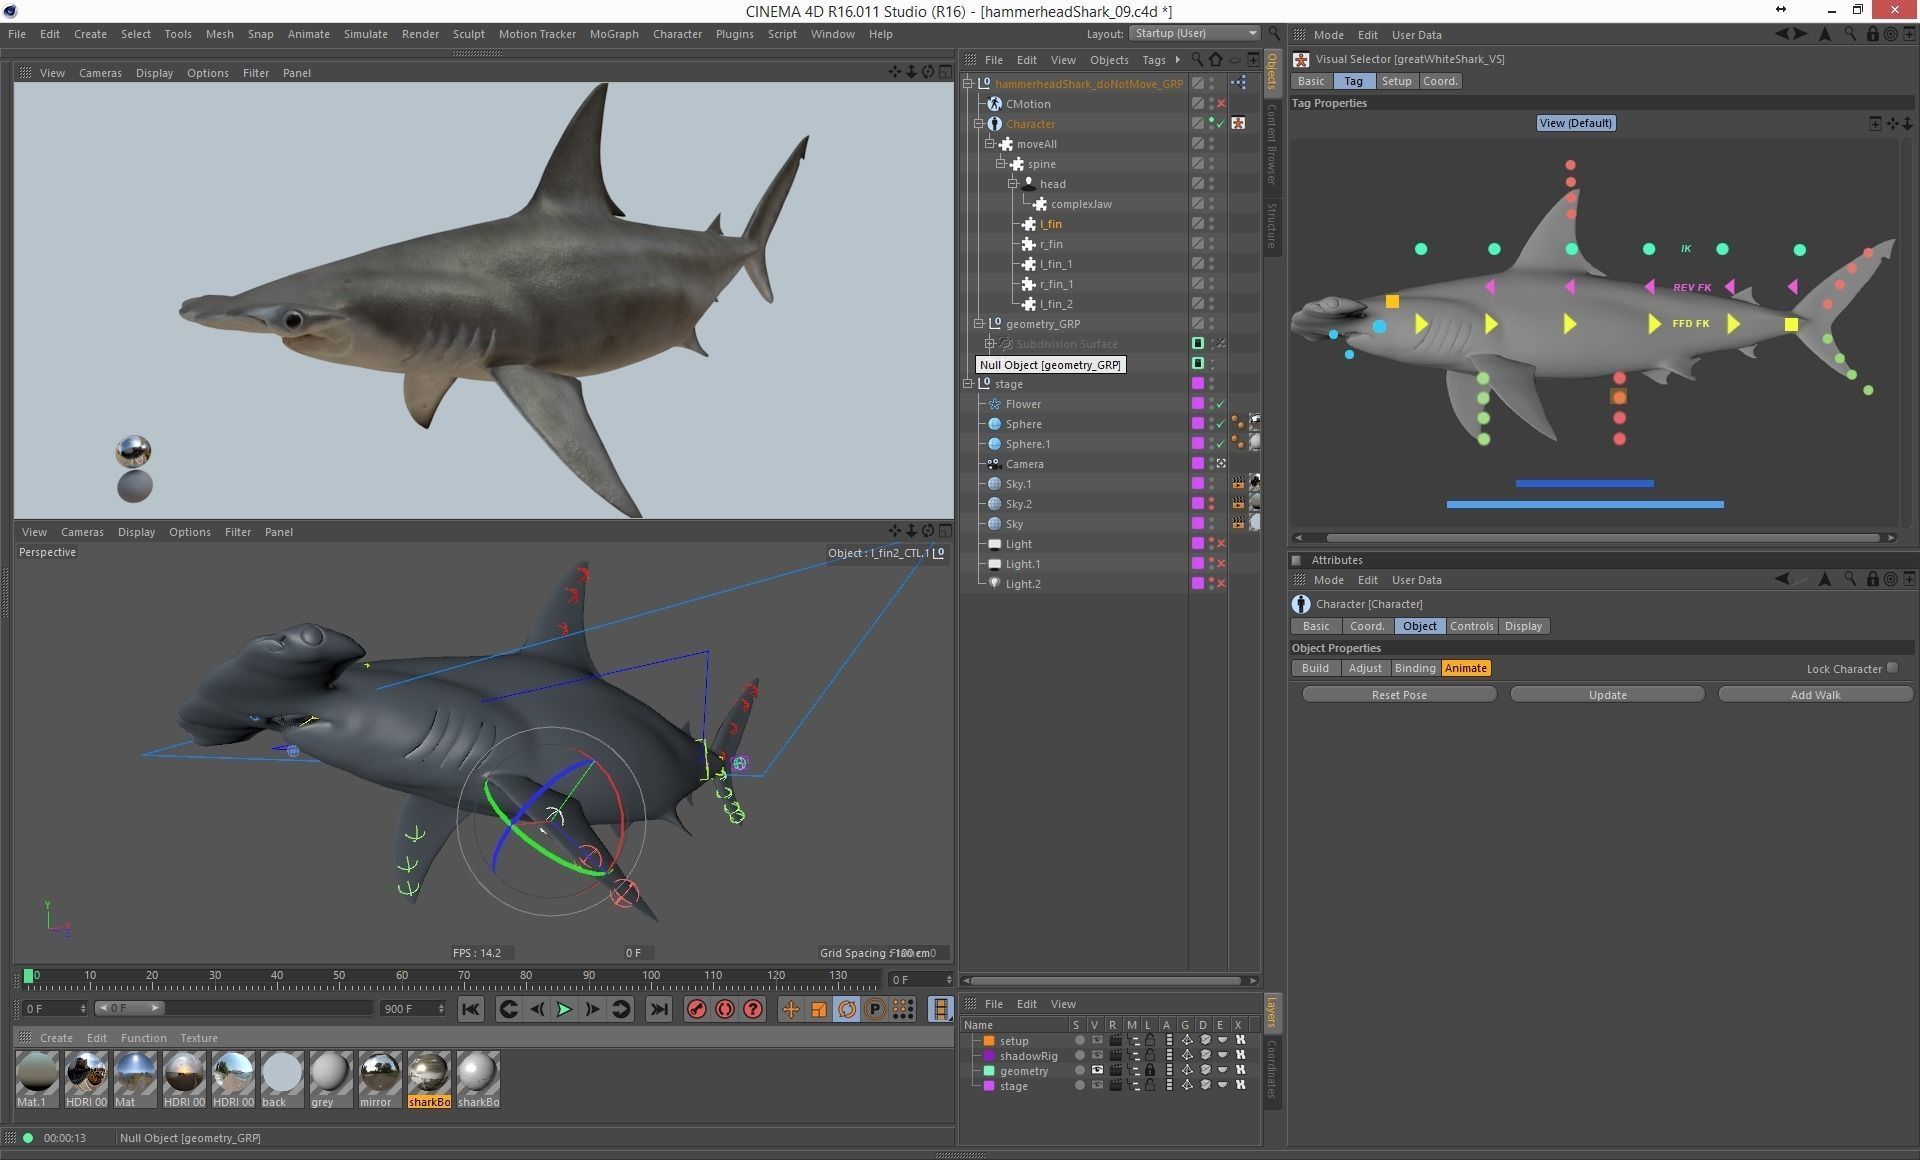Viewport: 1920px width, 1160px height.
Task: Click the Keyframe Selection question mark icon
Action: click(x=753, y=1009)
